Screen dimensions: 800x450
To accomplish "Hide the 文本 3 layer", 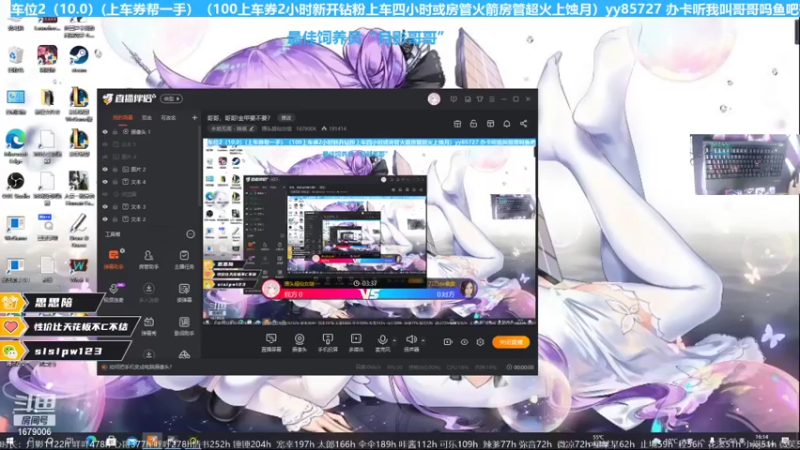I will (x=105, y=207).
